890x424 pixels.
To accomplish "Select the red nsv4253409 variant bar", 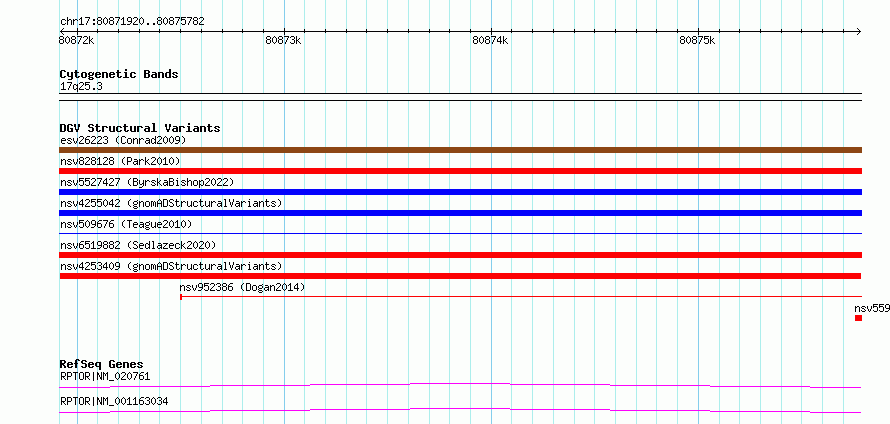I will click(460, 276).
